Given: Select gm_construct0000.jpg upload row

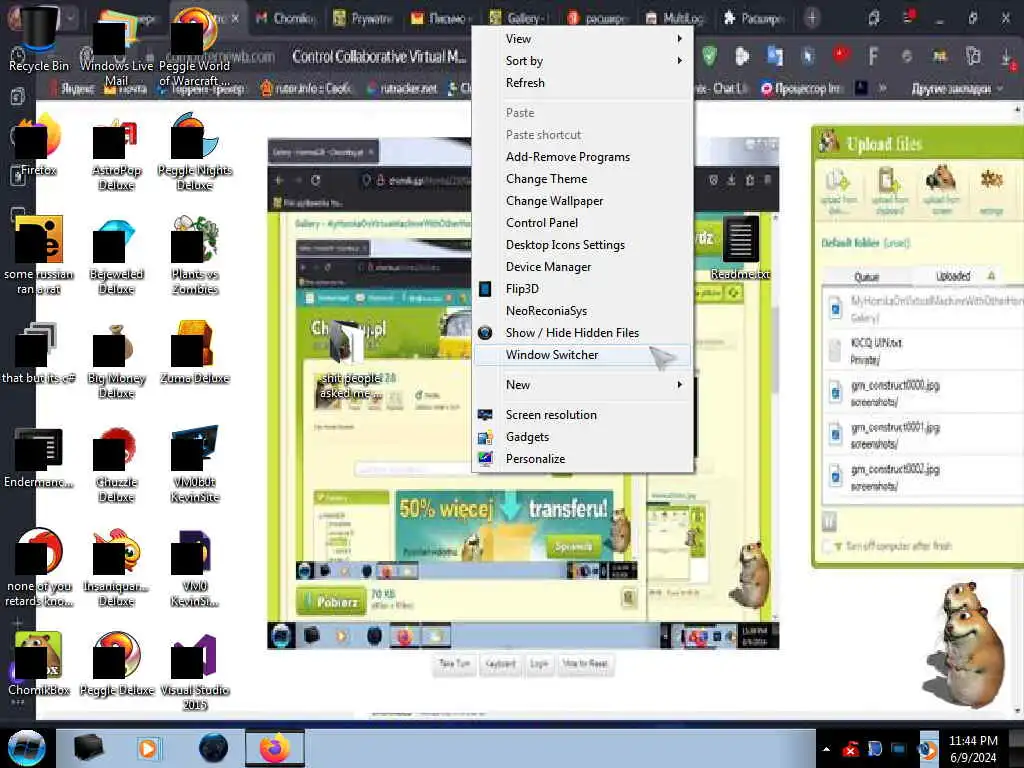Looking at the screenshot, I should pos(922,393).
